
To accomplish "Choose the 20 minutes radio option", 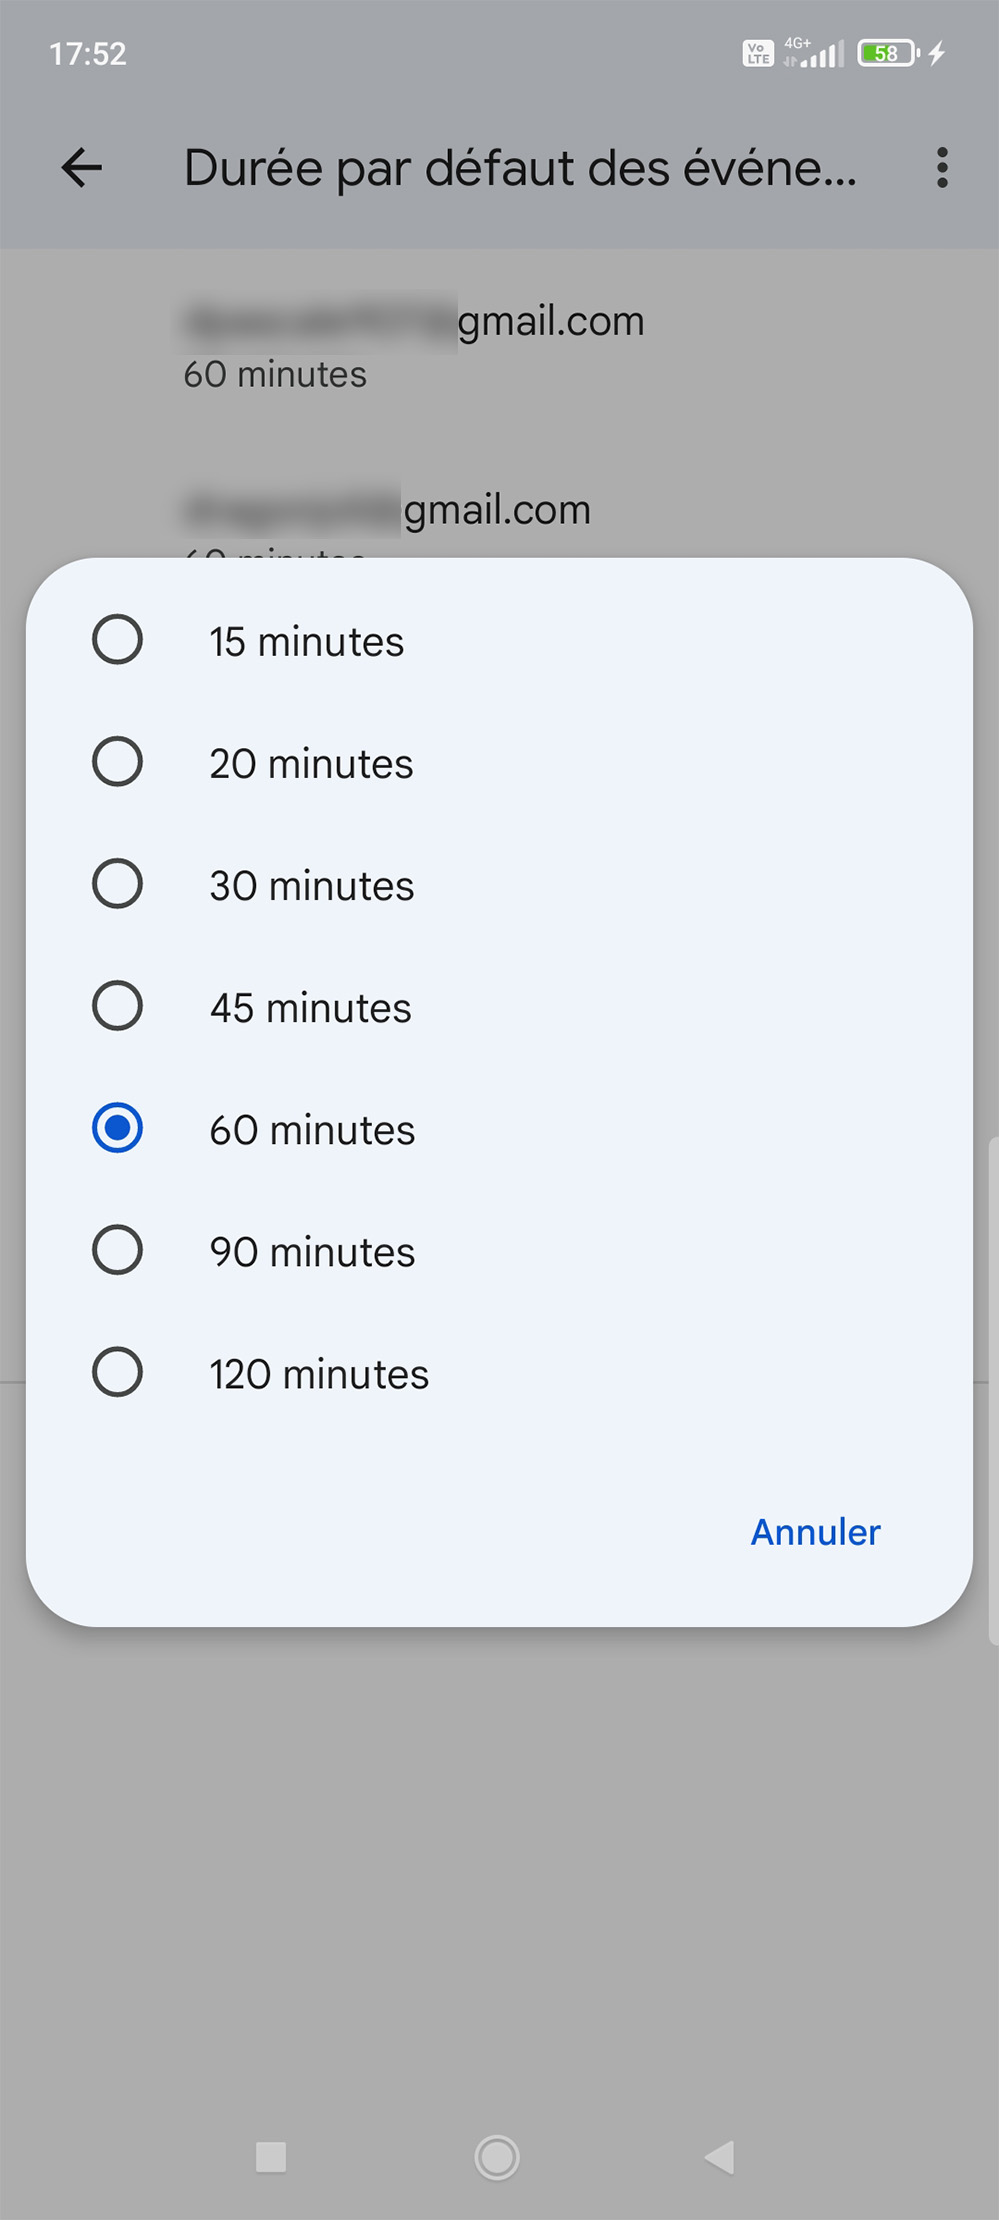I will tap(118, 762).
